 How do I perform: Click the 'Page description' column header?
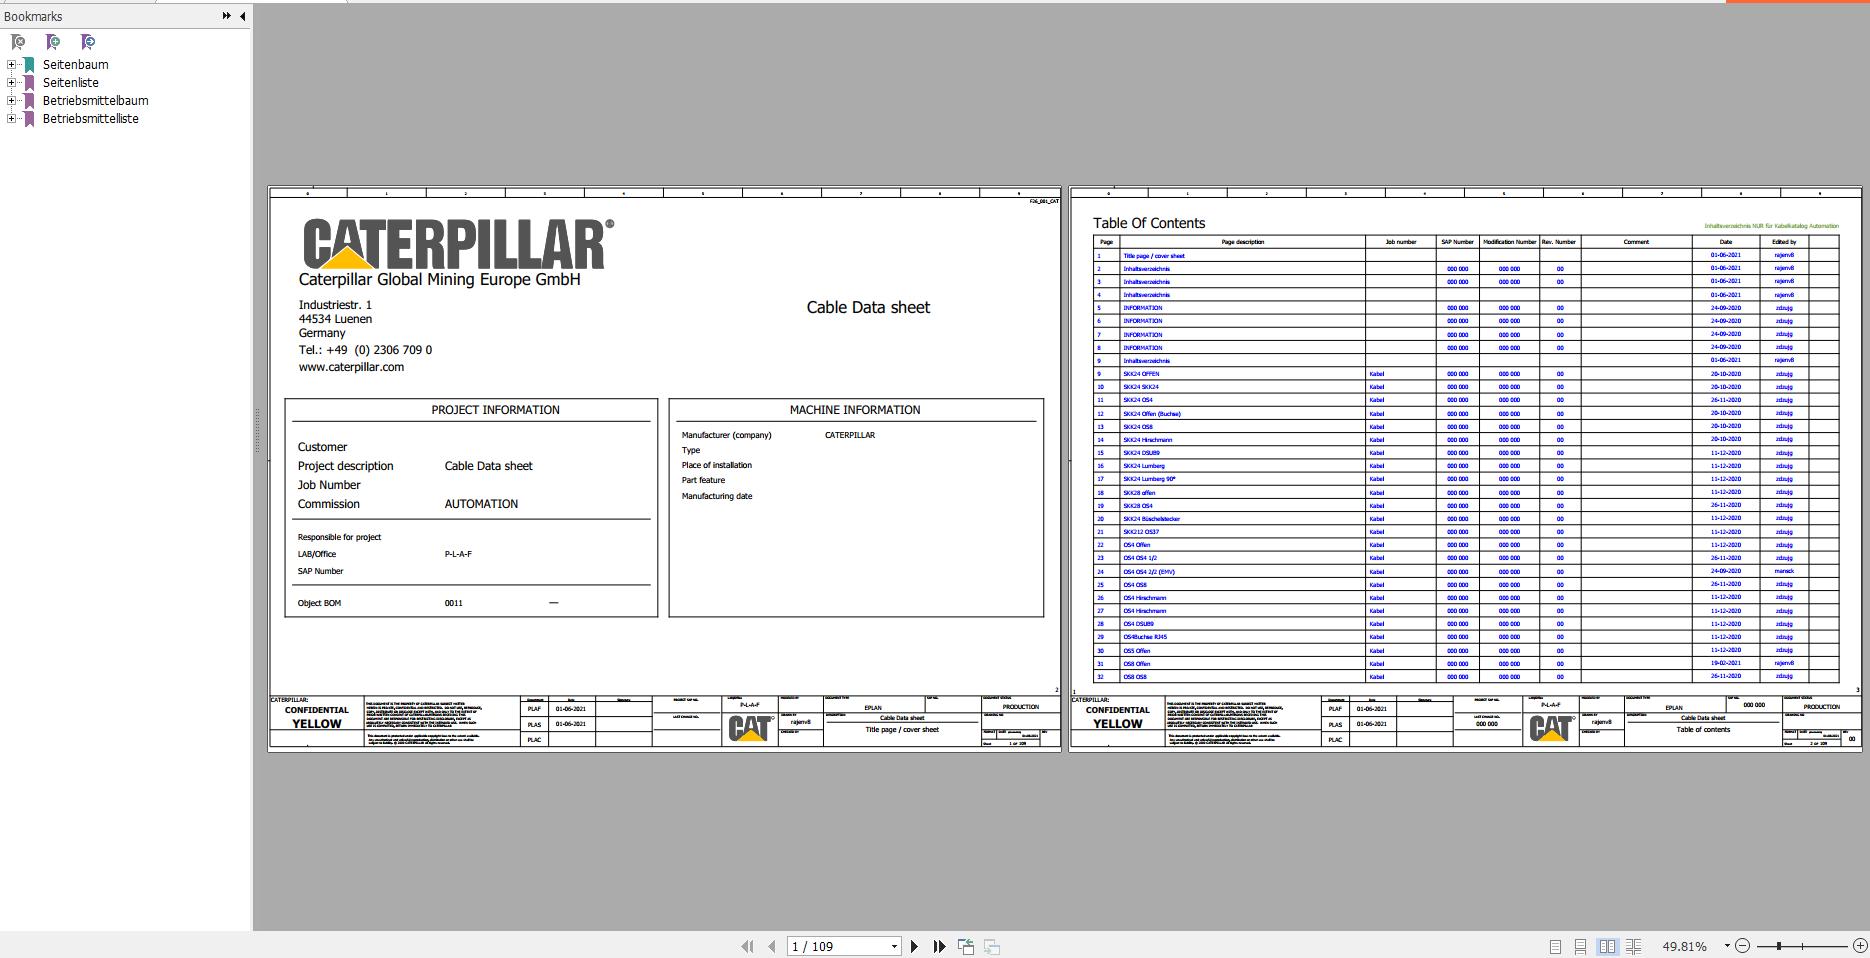point(1242,242)
